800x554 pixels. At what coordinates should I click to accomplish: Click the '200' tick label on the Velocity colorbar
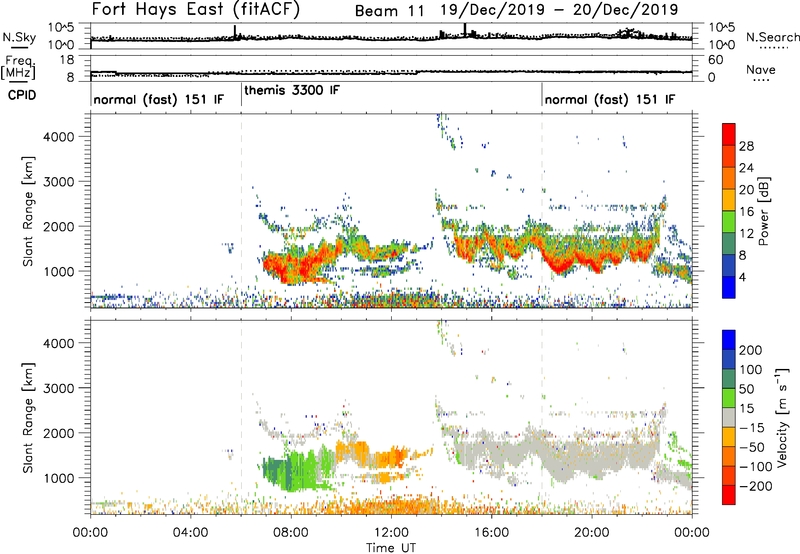pos(750,350)
